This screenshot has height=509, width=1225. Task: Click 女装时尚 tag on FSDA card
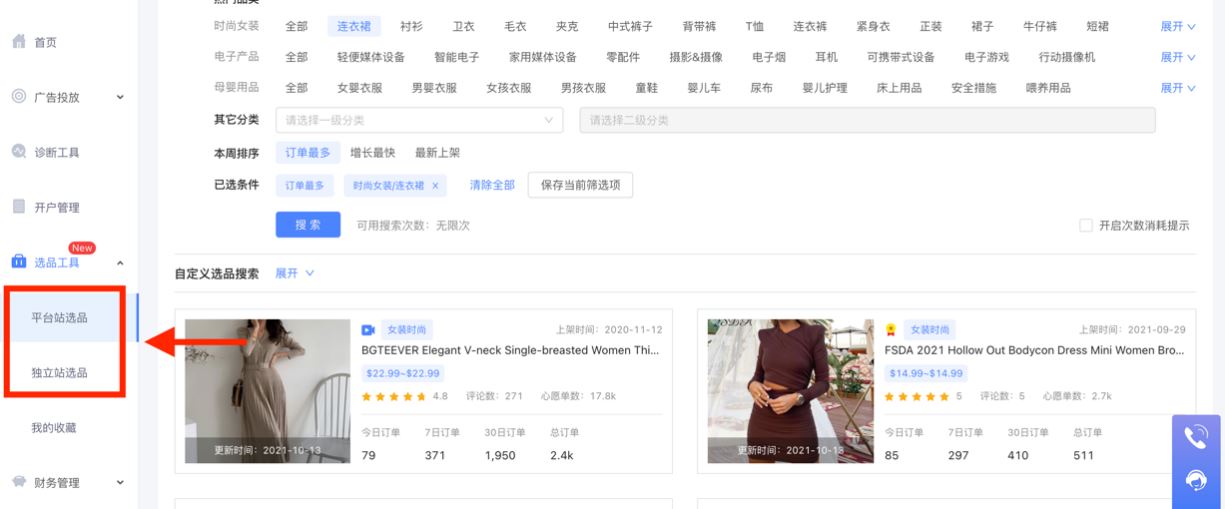click(929, 330)
